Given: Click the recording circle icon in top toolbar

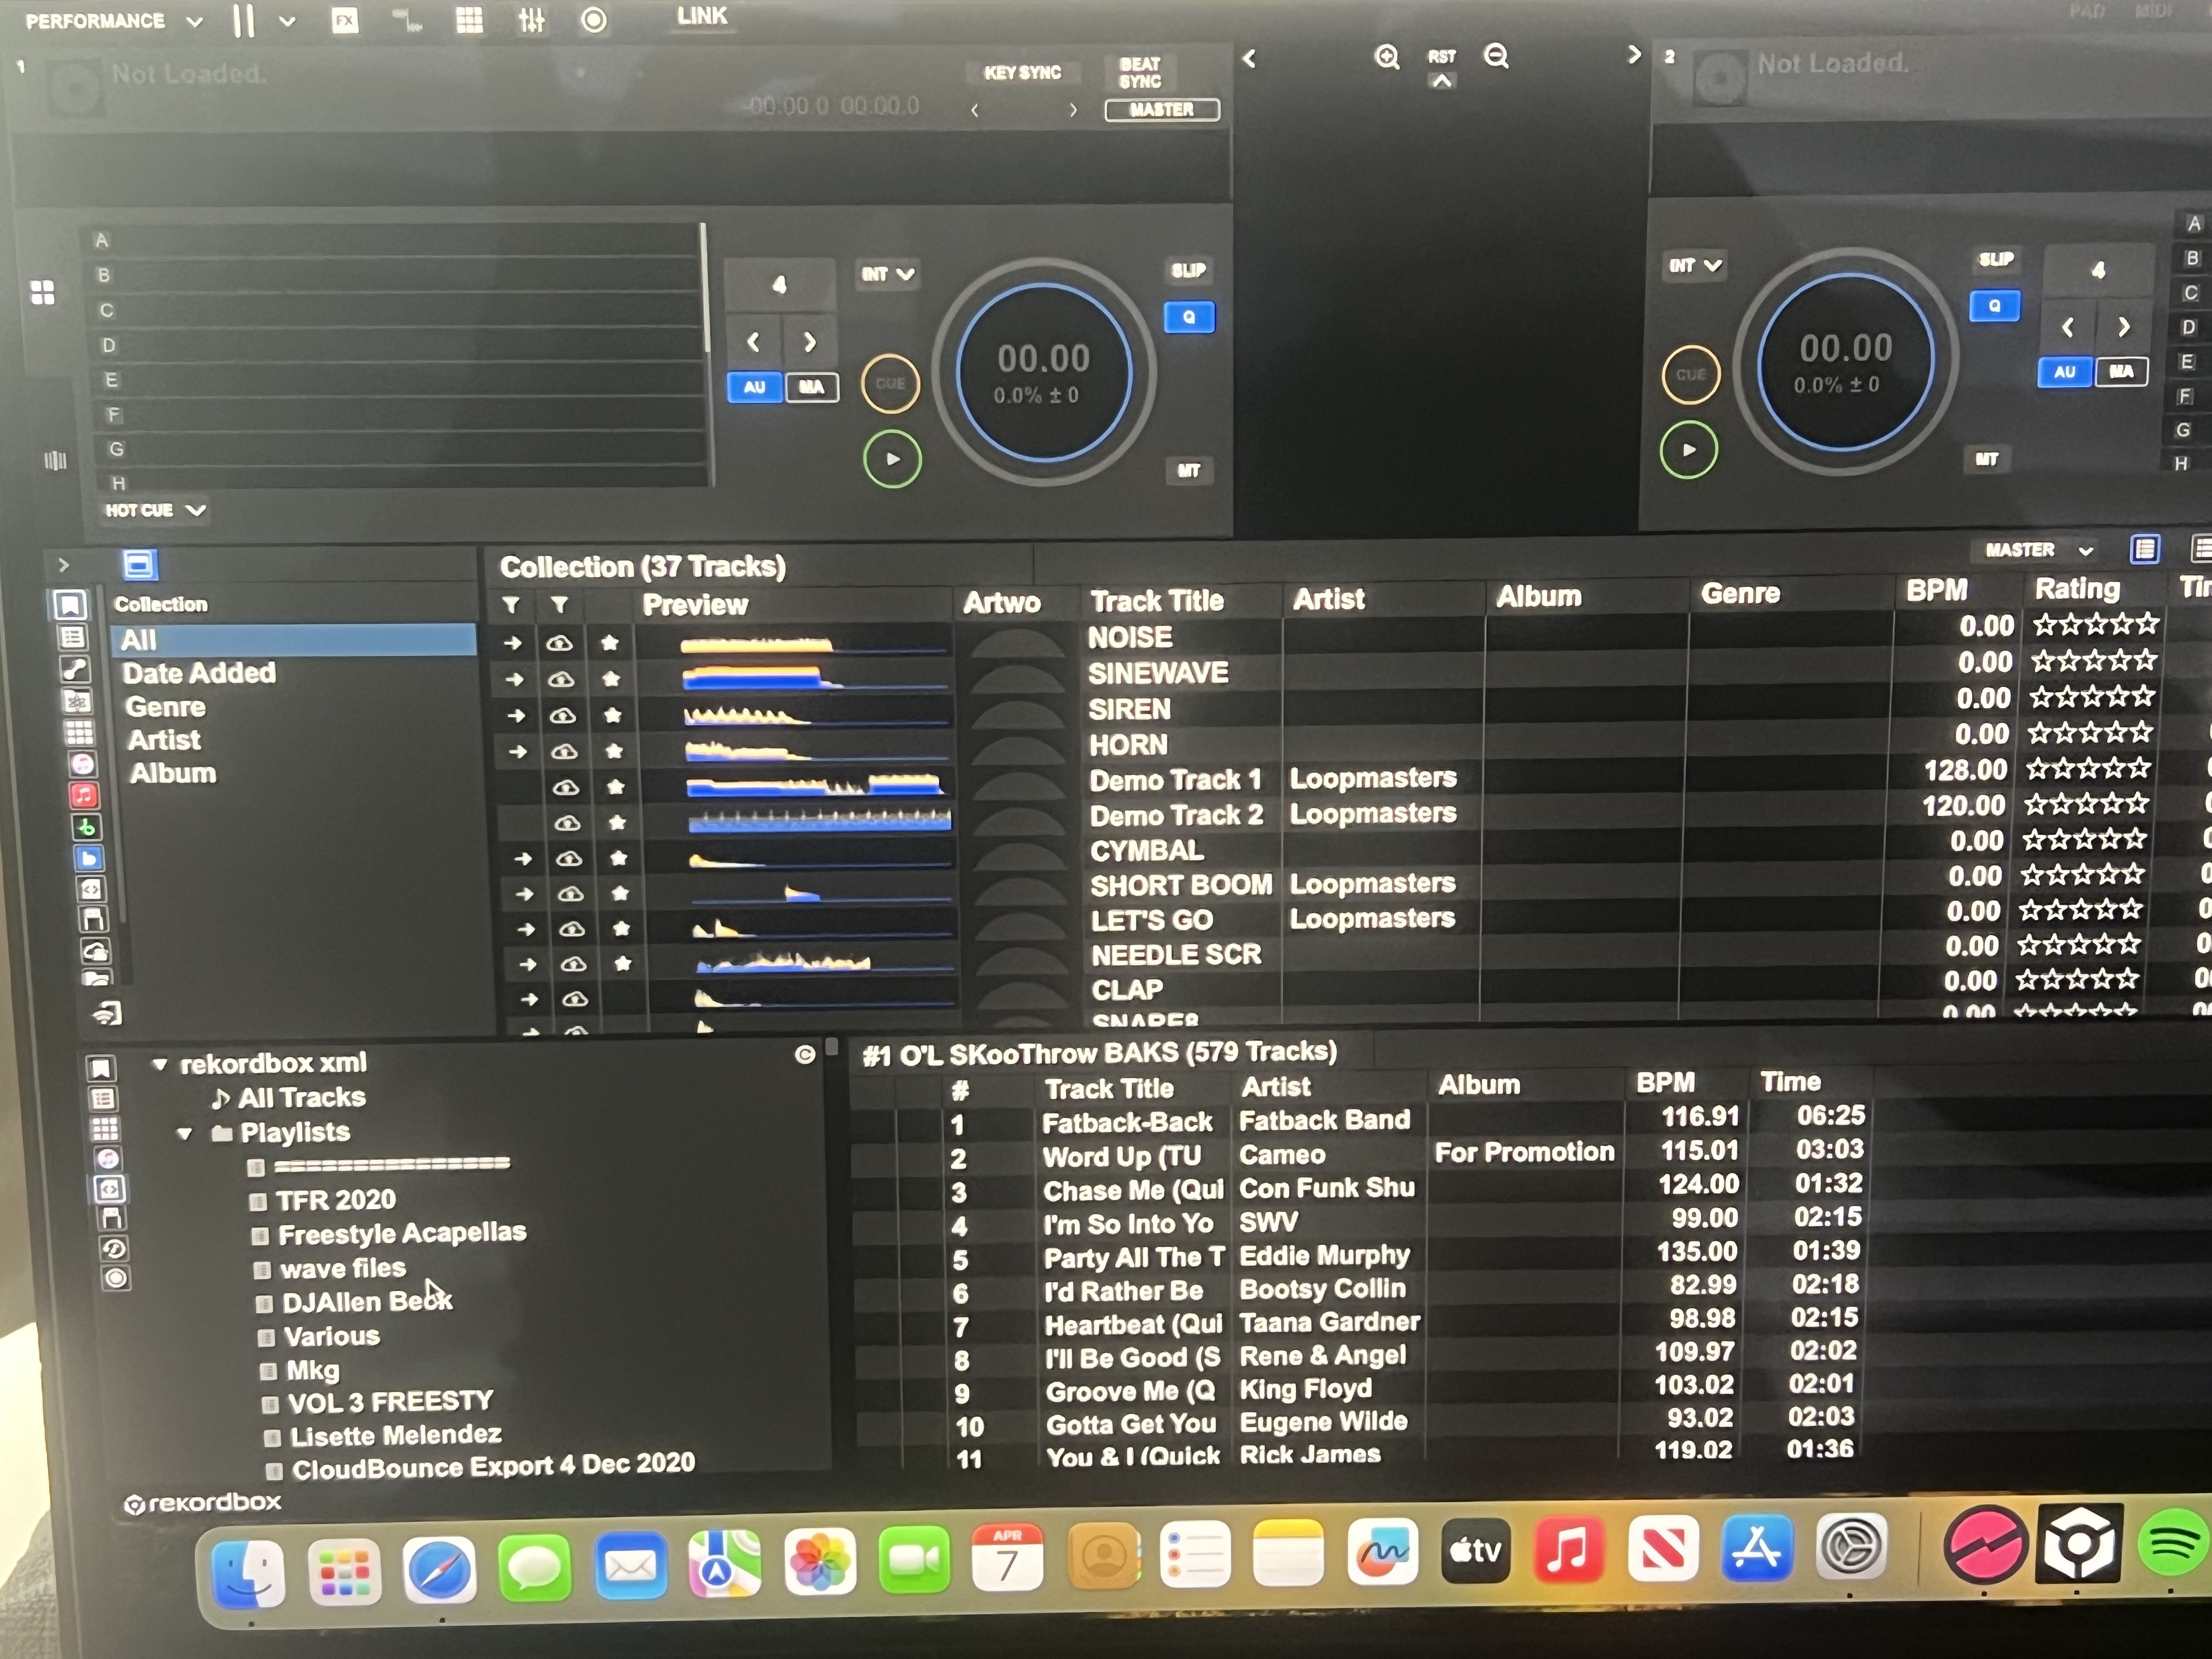Looking at the screenshot, I should [x=594, y=20].
